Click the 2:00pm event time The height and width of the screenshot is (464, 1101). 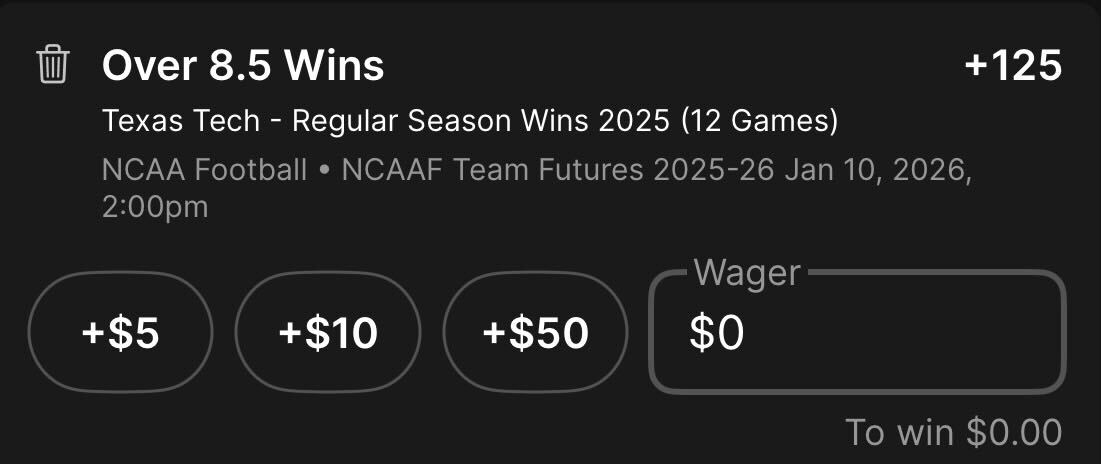pyautogui.click(x=154, y=208)
